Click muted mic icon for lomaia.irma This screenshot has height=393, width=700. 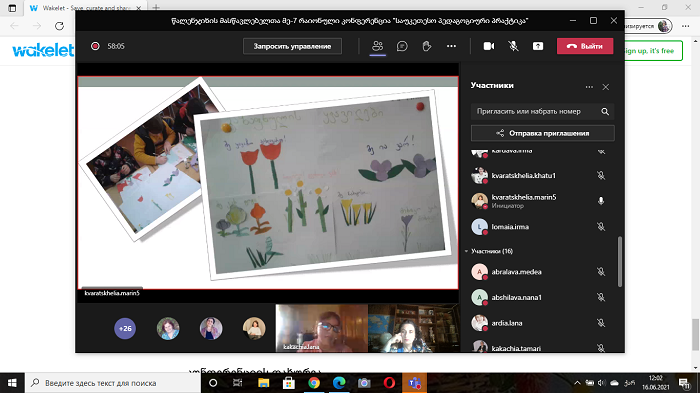[601, 227]
